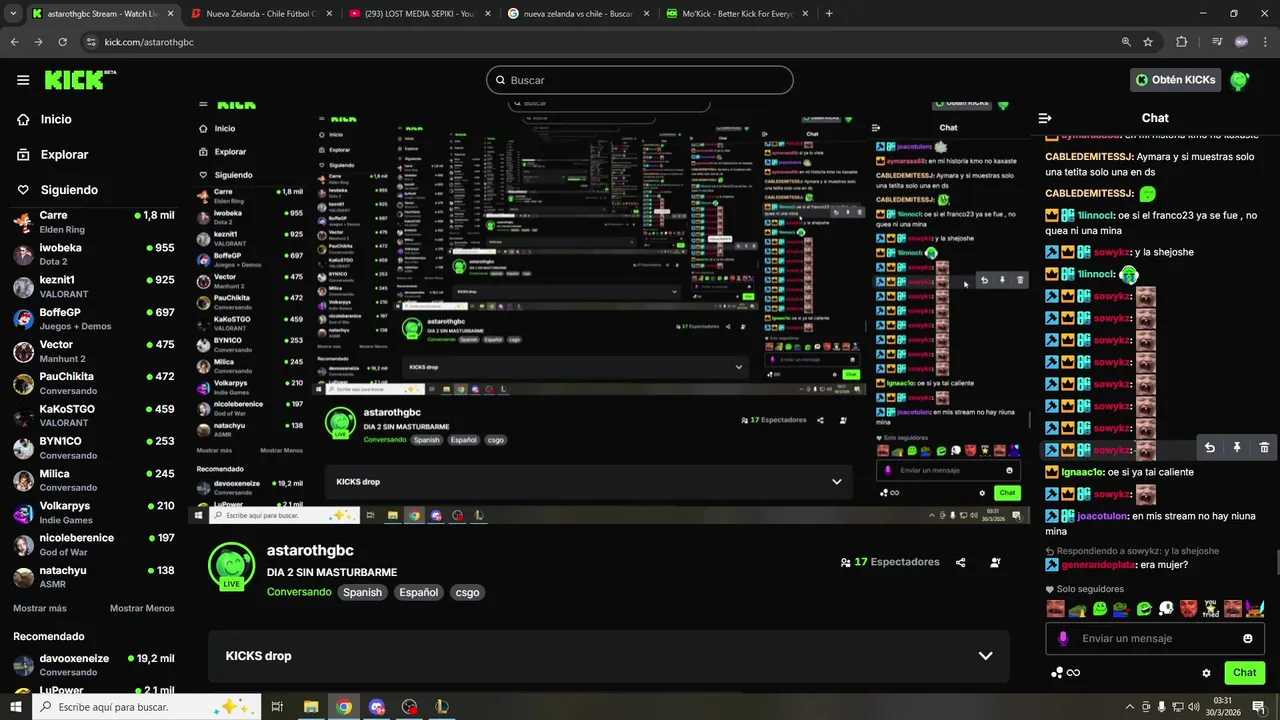Click the Spanish tag
The width and height of the screenshot is (1280, 720).
coord(362,592)
